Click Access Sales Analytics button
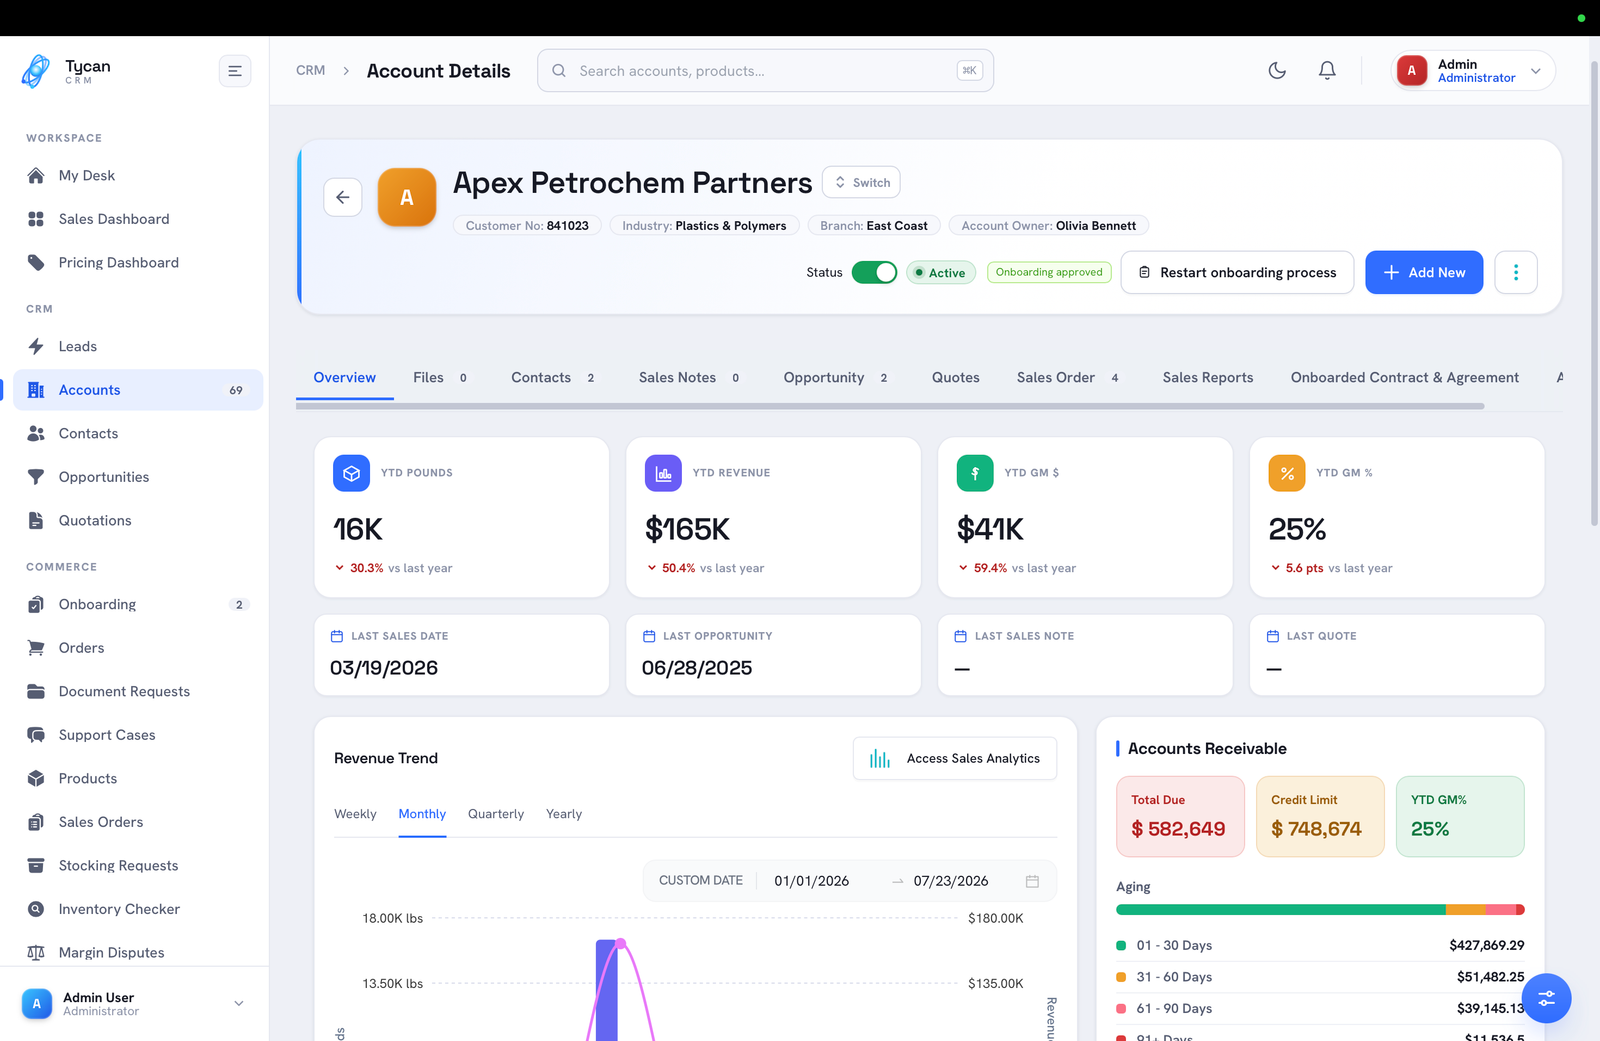This screenshot has width=1600, height=1041. [x=955, y=759]
